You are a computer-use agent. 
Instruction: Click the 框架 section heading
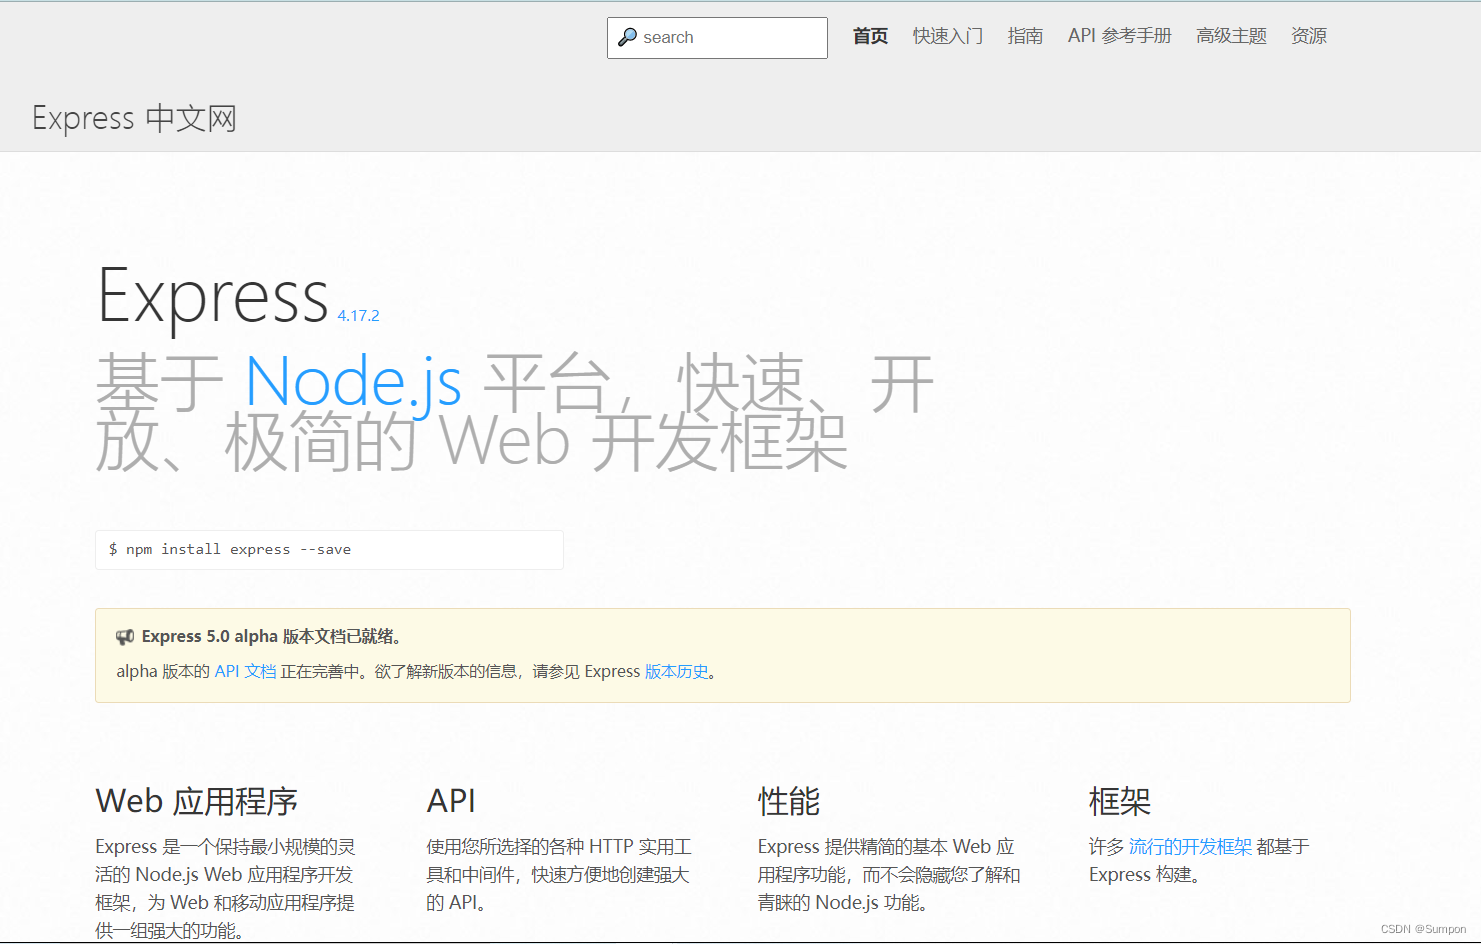coord(1120,801)
